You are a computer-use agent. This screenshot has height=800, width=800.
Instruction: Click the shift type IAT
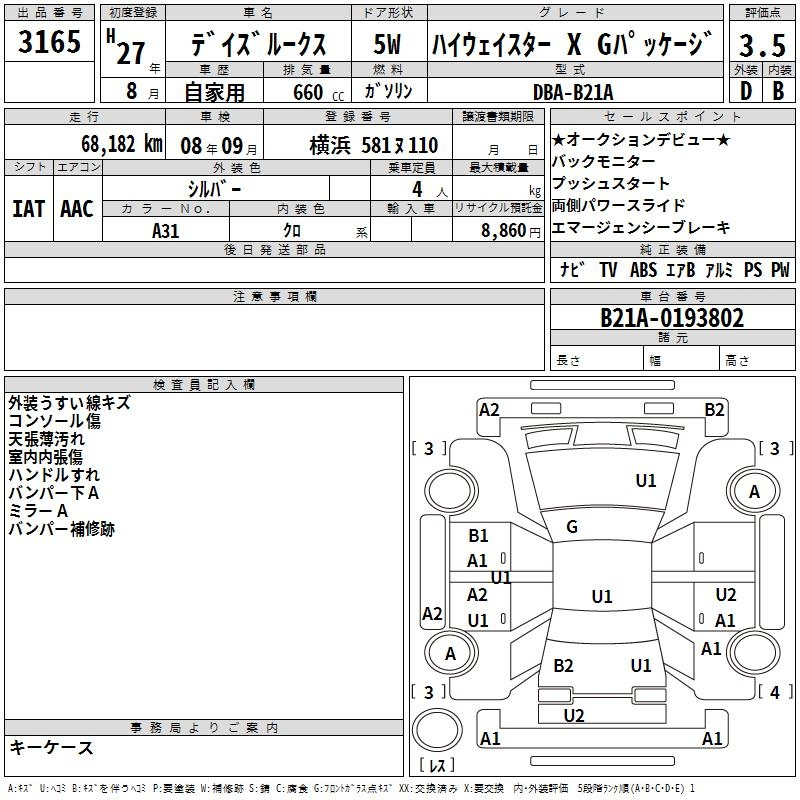point(28,209)
